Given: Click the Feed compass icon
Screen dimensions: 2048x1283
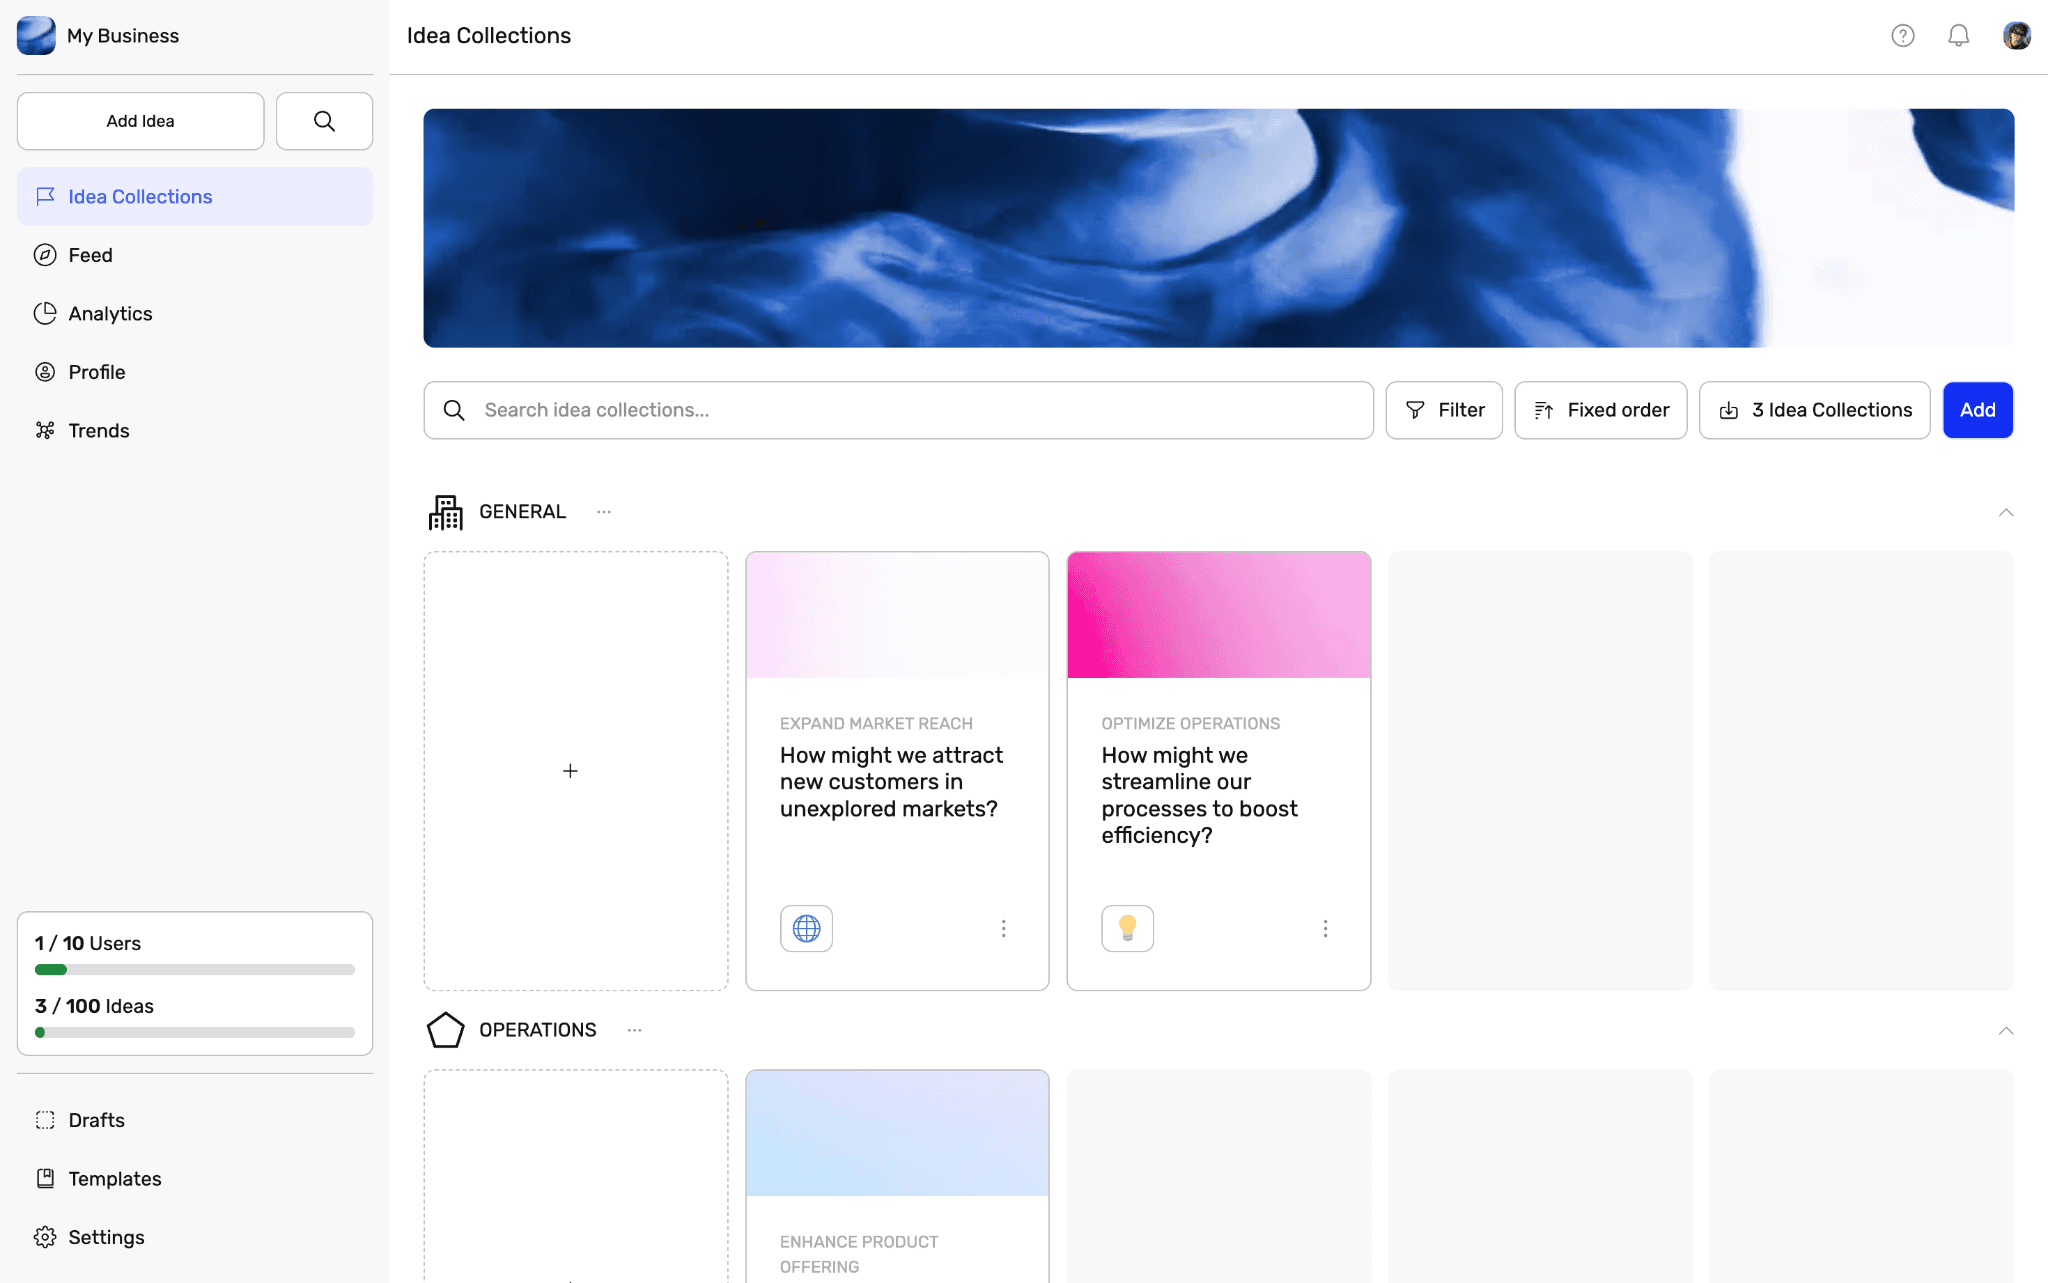Looking at the screenshot, I should click(45, 255).
